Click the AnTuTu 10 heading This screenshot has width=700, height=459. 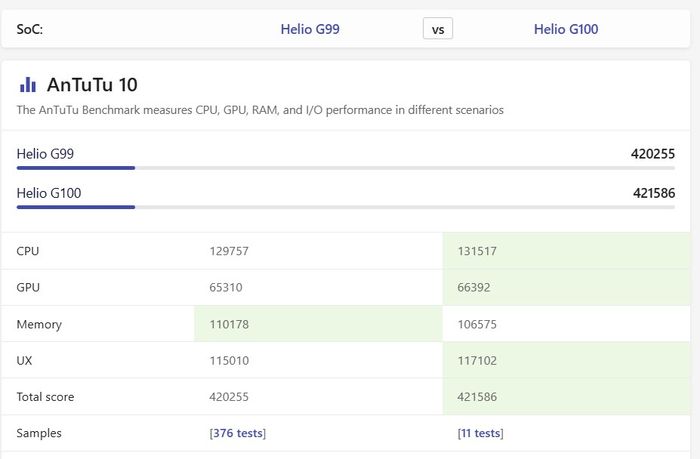pyautogui.click(x=92, y=84)
